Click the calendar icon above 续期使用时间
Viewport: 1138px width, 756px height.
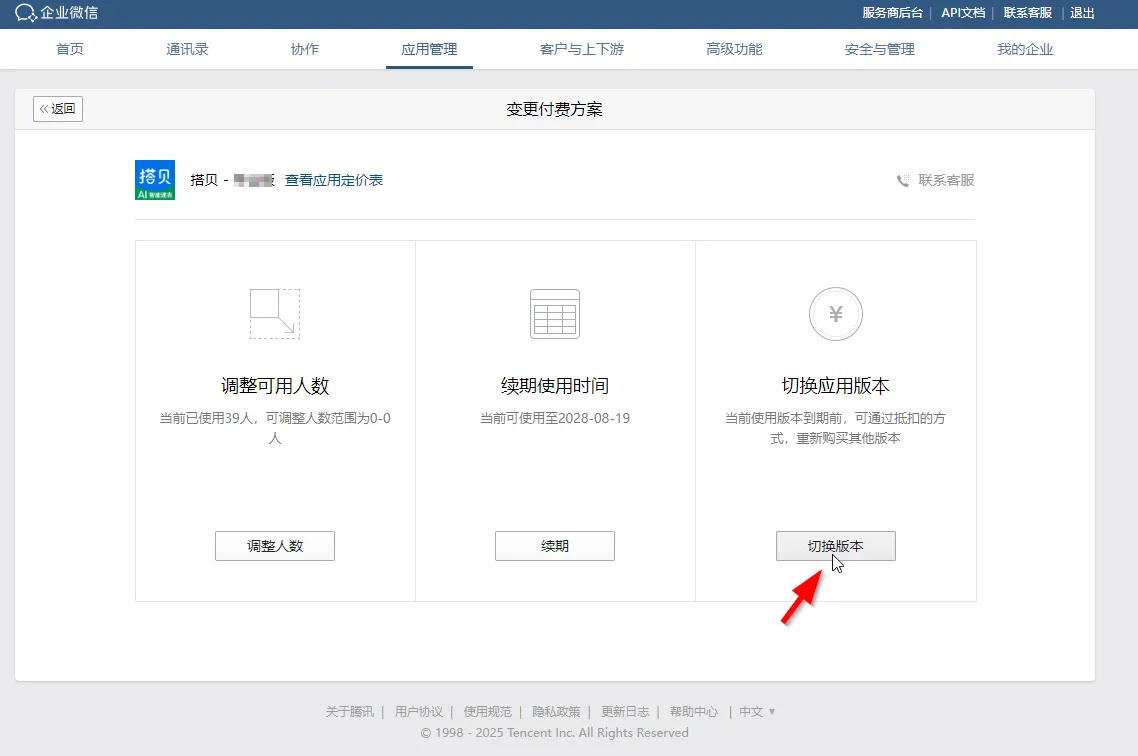[x=555, y=314]
